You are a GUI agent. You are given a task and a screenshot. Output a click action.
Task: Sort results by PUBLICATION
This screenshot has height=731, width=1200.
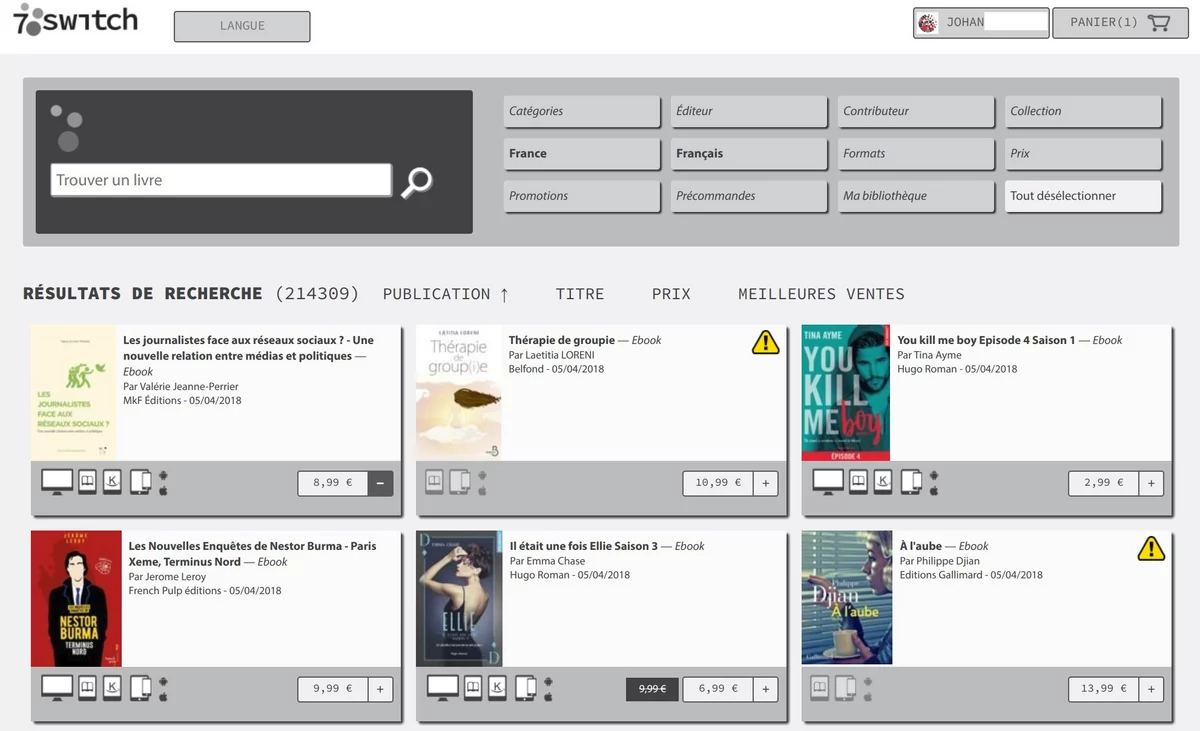coord(446,294)
